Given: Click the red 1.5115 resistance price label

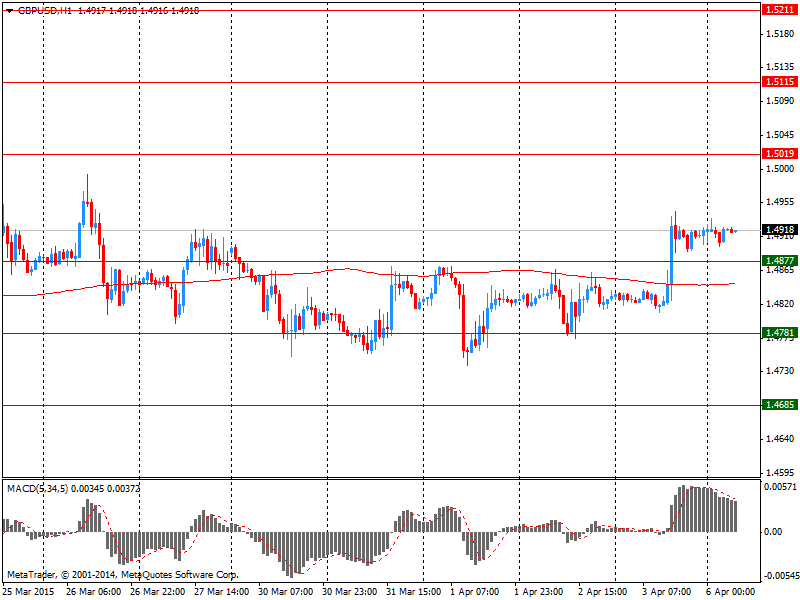Looking at the screenshot, I should (780, 82).
